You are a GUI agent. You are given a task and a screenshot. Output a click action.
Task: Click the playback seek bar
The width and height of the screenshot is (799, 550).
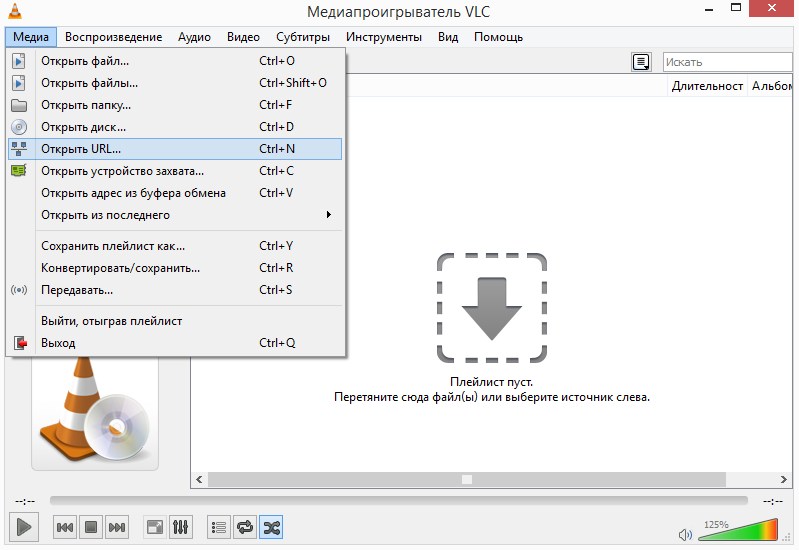pyautogui.click(x=398, y=501)
